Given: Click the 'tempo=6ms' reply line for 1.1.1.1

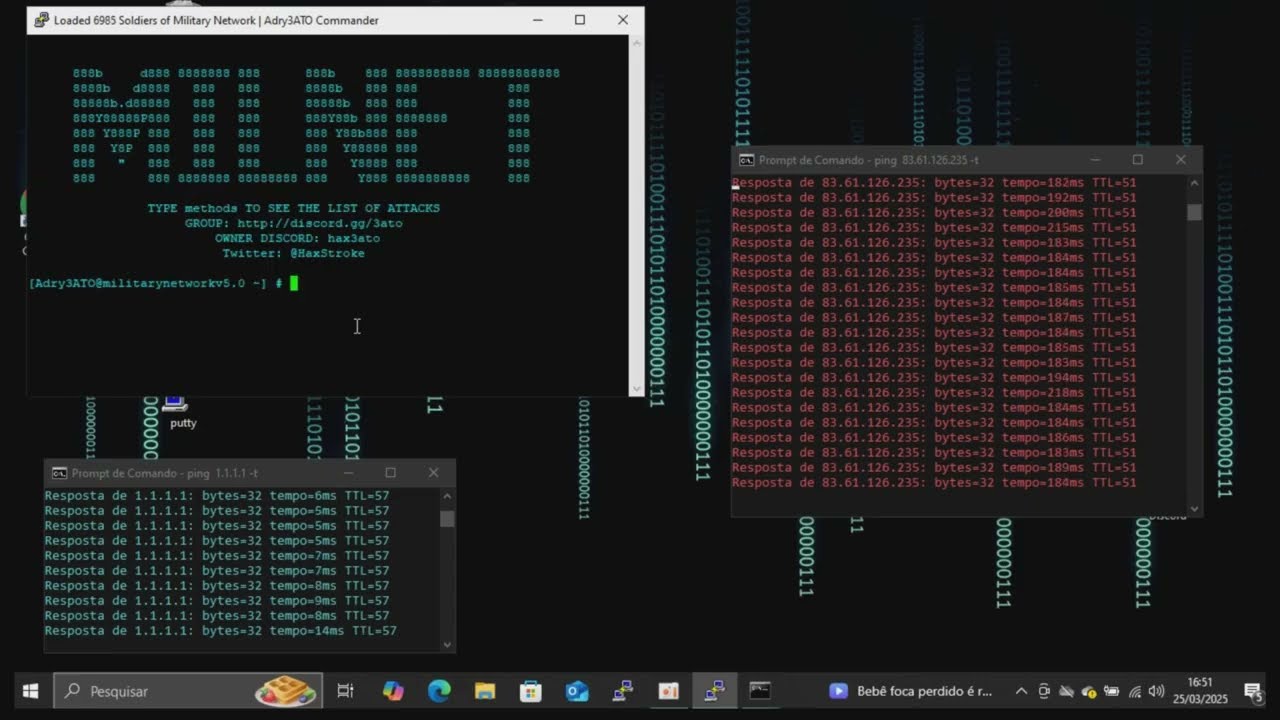Looking at the screenshot, I should point(217,496).
